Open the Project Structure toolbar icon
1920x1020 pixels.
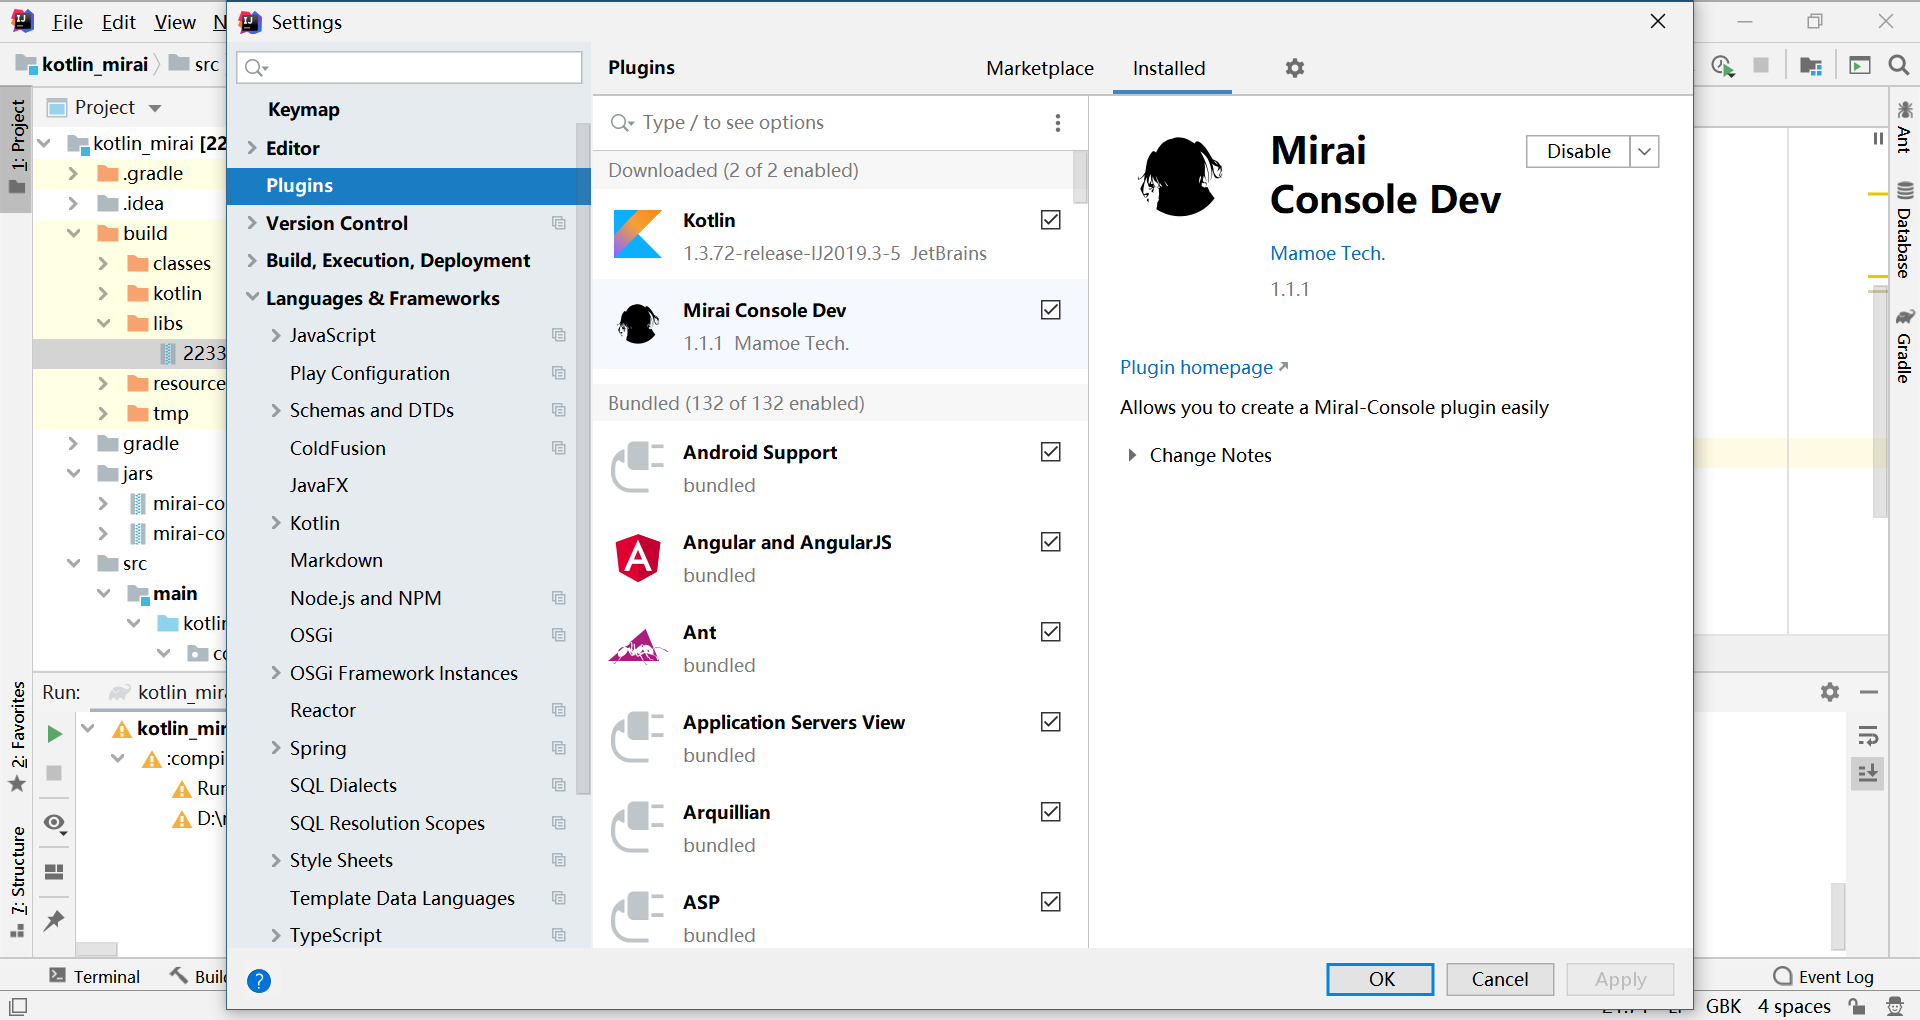coord(1810,66)
